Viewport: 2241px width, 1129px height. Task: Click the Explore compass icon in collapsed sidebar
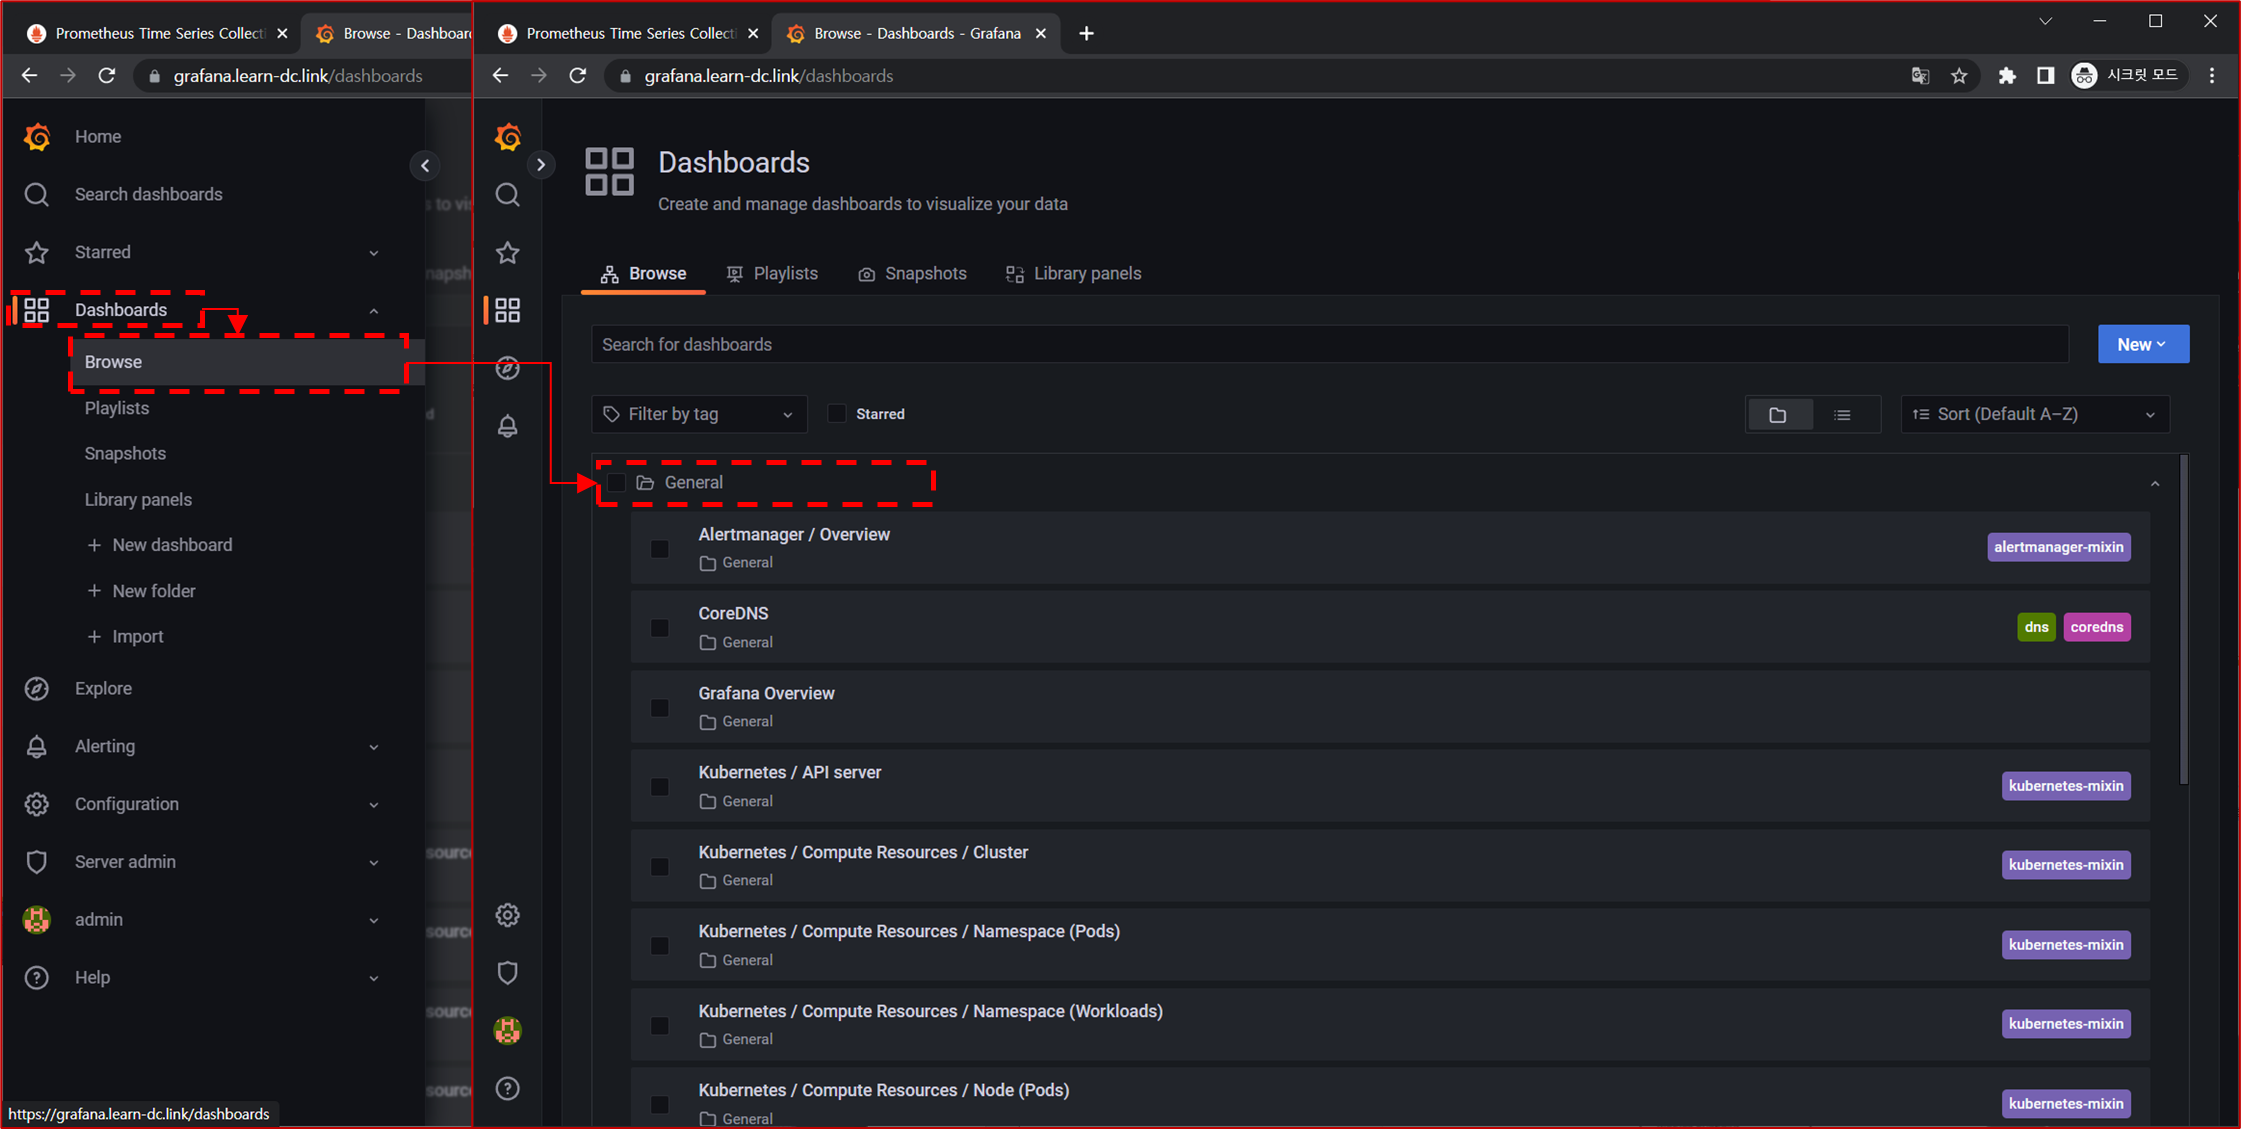pos(508,369)
